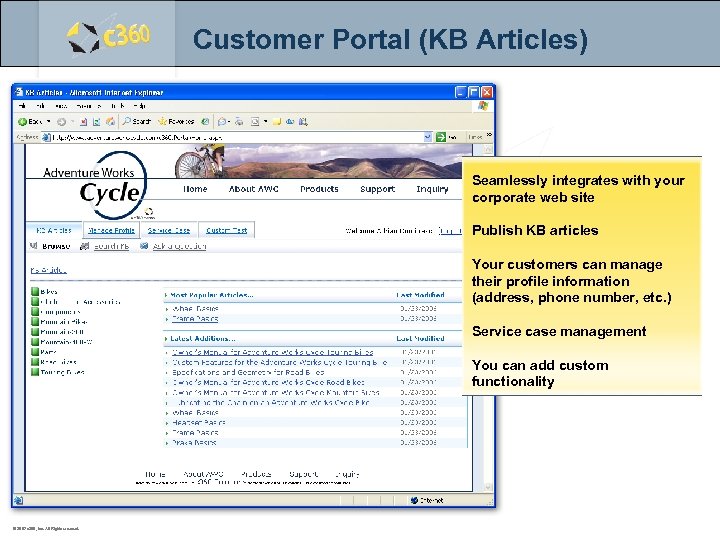This screenshot has width=720, height=540.
Task: Open Wheel Basics under Most Popular Articles
Action: 195,309
